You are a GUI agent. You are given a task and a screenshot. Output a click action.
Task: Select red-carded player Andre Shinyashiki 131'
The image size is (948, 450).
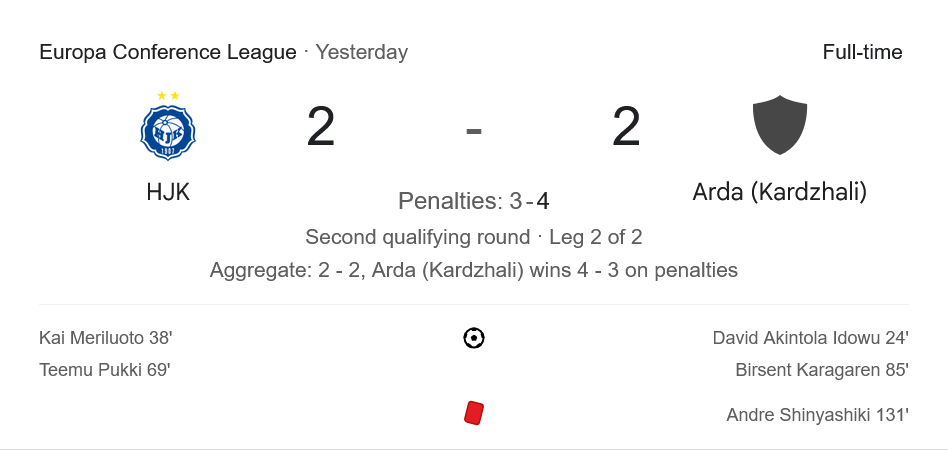click(817, 414)
